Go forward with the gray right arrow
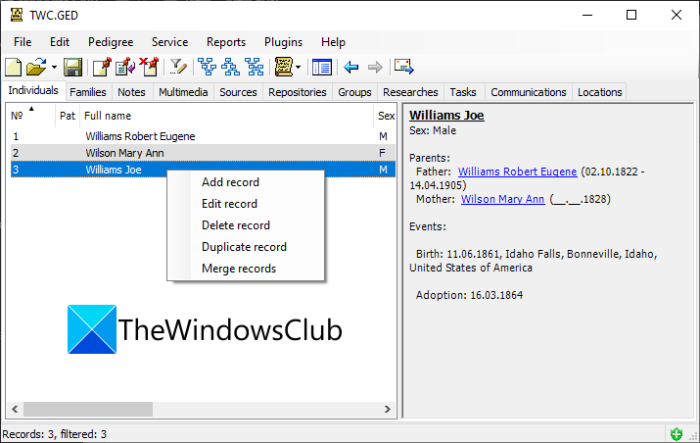Image resolution: width=700 pixels, height=443 pixels. [x=375, y=67]
